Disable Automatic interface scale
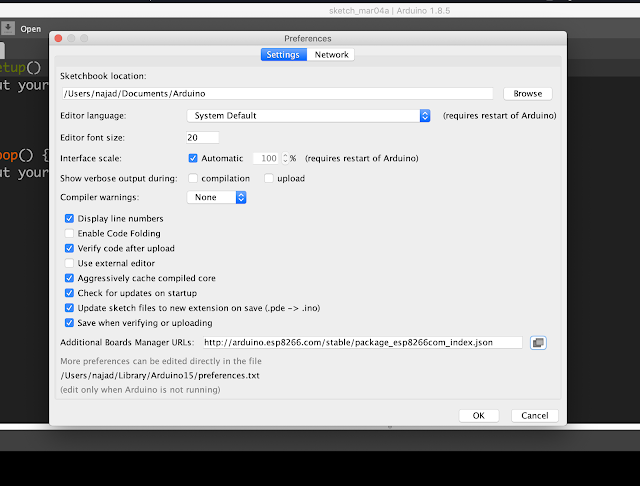640x486 pixels. click(x=193, y=158)
